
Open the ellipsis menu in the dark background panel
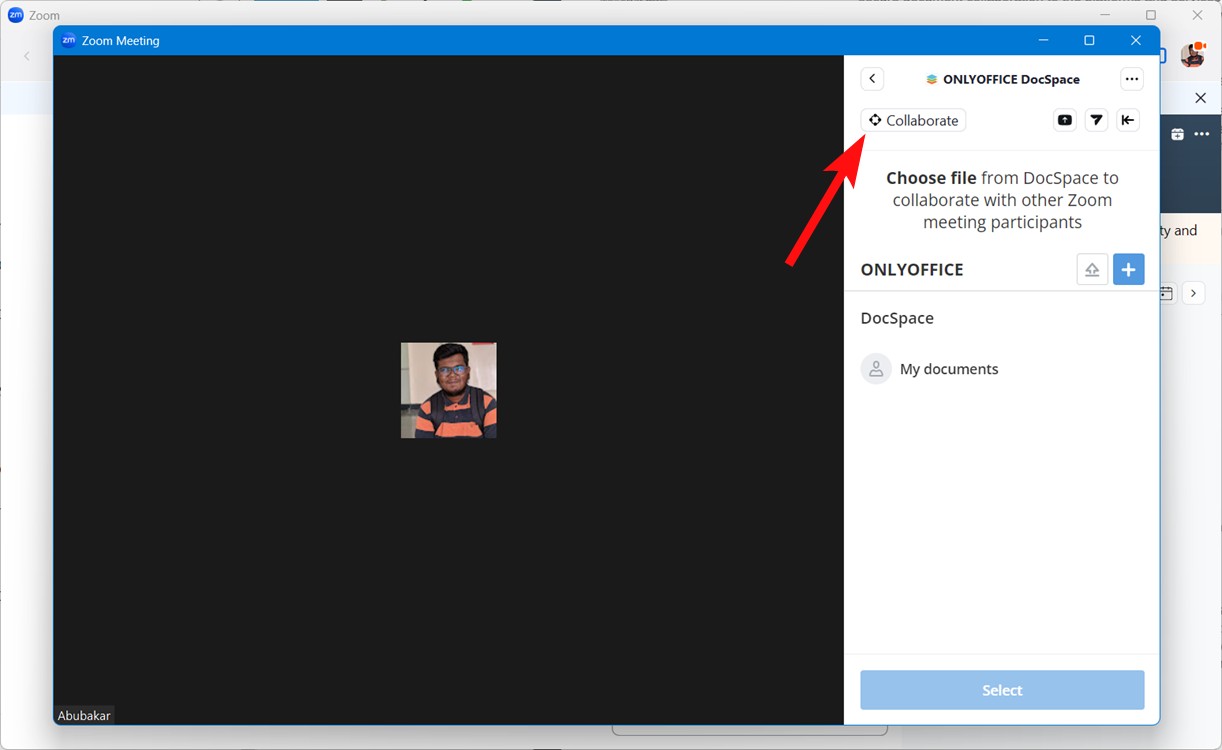(1202, 133)
